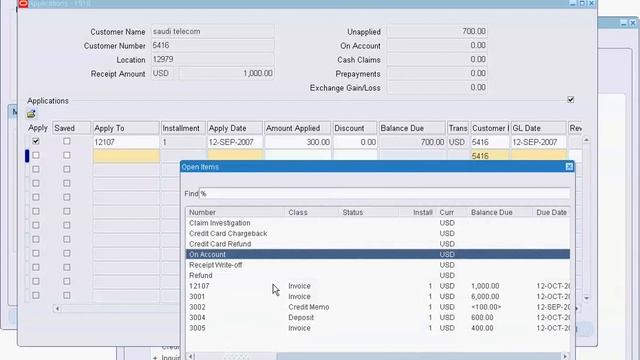The height and width of the screenshot is (360, 640).
Task: Click Exchange Gain/Loss amount field
Action: coord(437,87)
